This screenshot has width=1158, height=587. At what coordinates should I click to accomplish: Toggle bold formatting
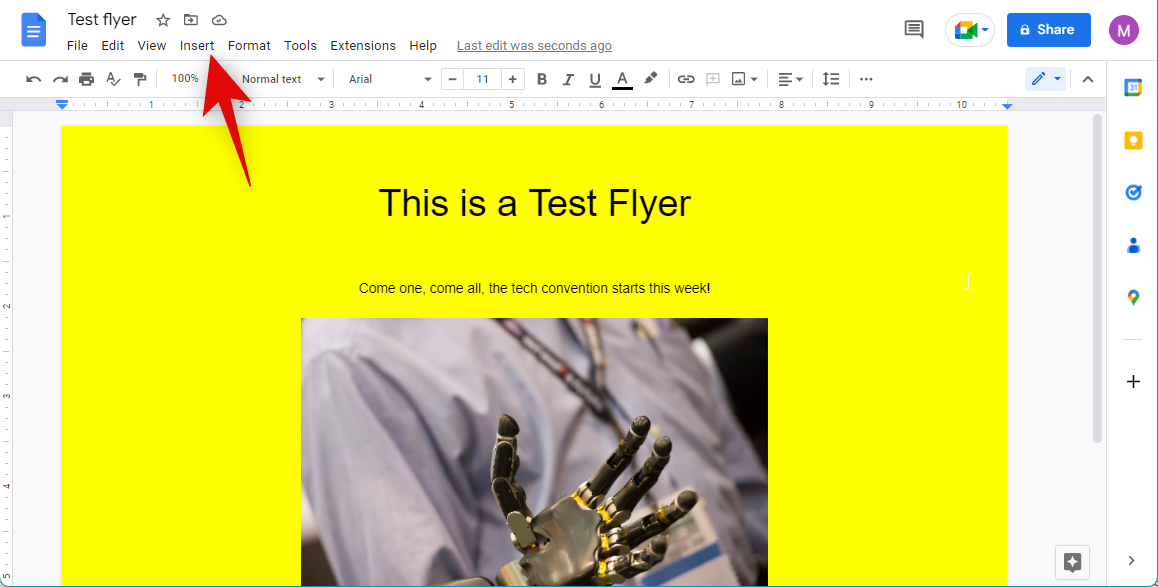(x=542, y=79)
